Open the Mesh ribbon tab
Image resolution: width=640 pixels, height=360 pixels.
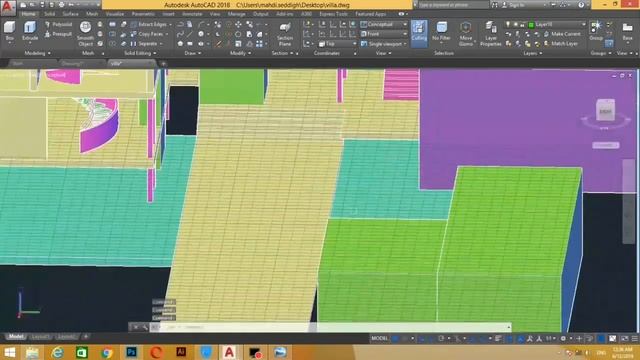pyautogui.click(x=92, y=14)
